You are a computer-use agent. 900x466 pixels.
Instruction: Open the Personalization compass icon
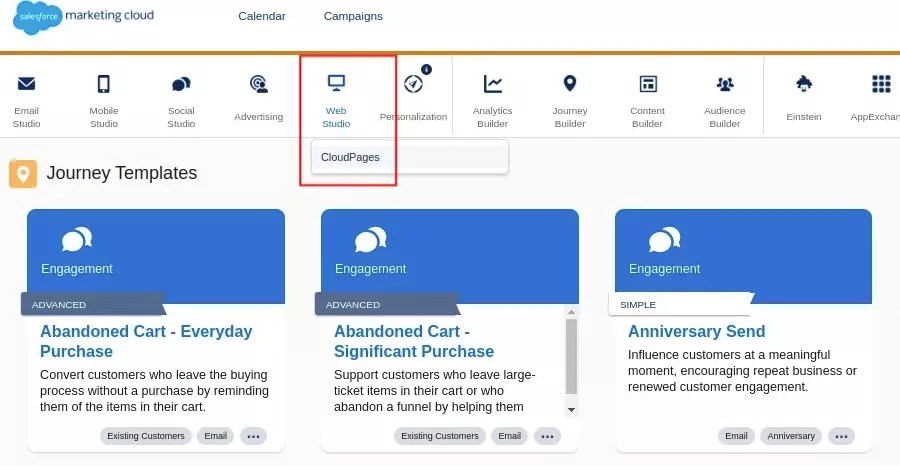[413, 84]
